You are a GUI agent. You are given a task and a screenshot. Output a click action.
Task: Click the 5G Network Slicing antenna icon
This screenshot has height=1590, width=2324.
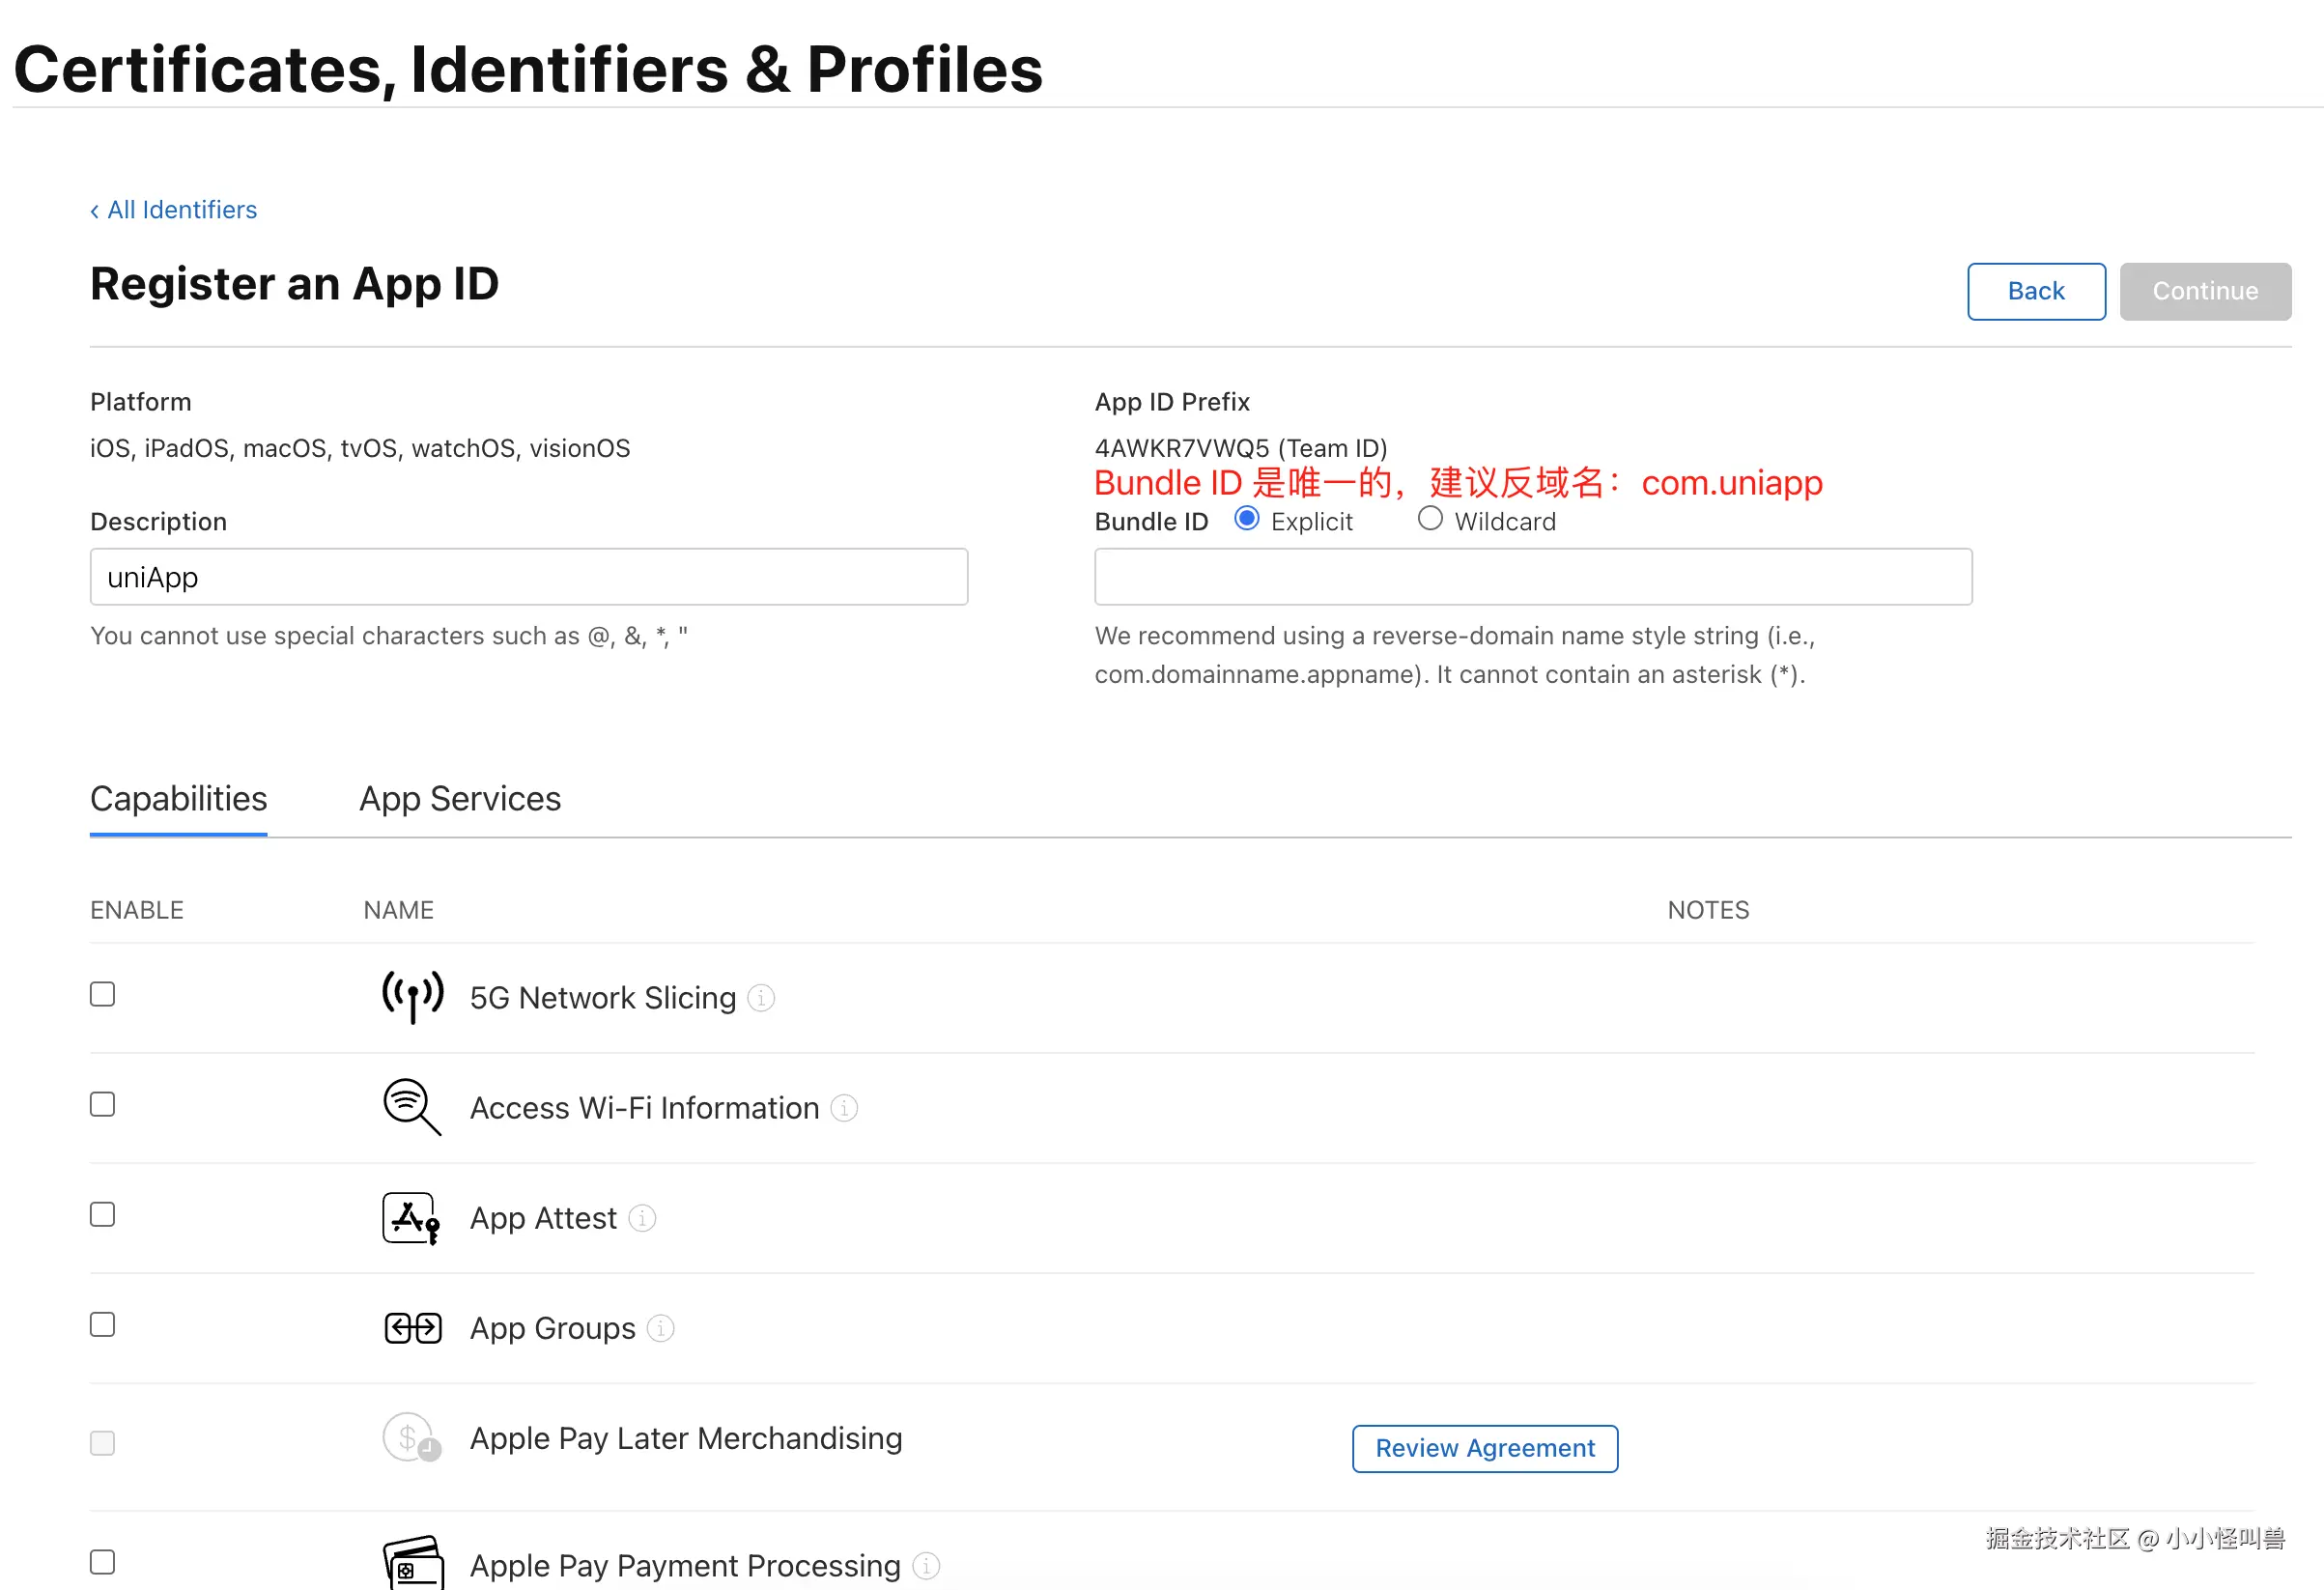(412, 997)
